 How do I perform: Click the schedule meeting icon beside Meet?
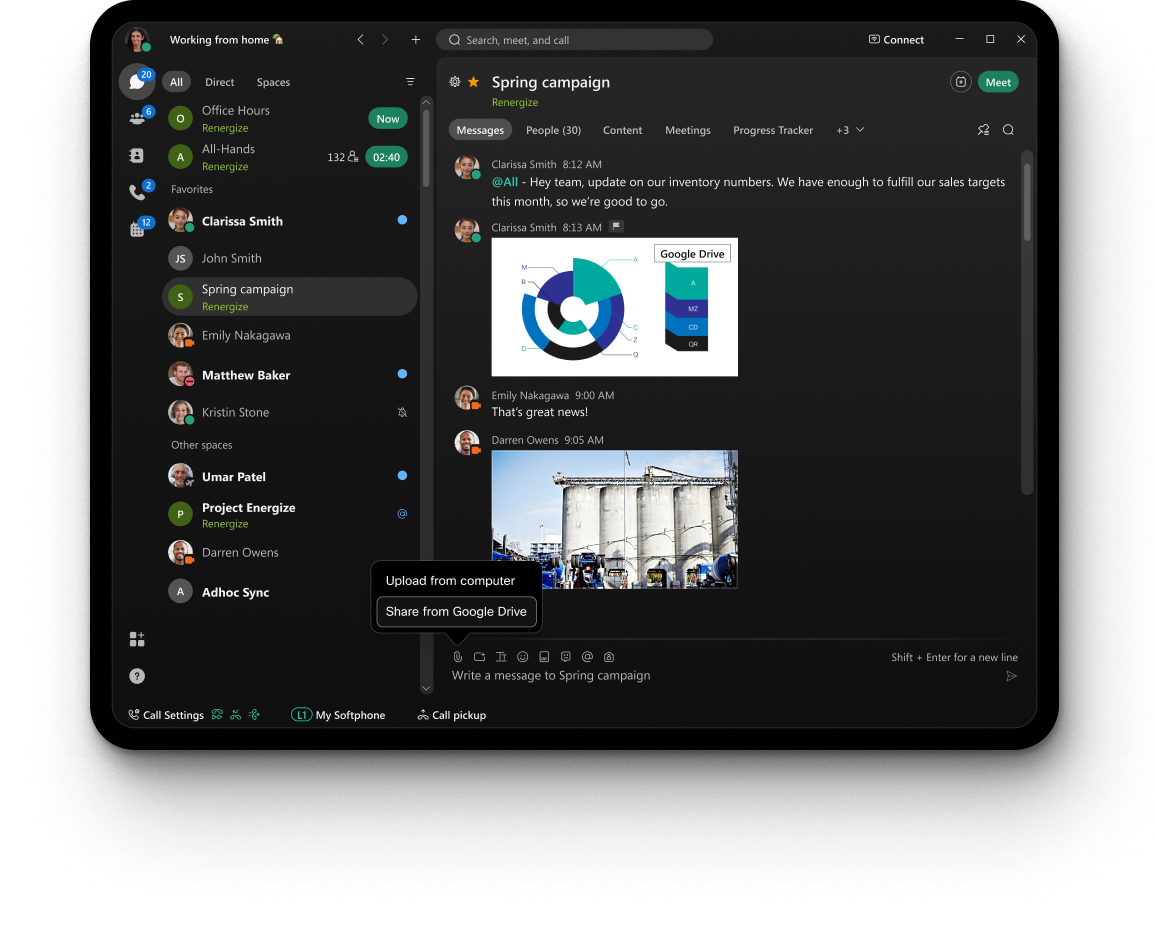tap(961, 82)
